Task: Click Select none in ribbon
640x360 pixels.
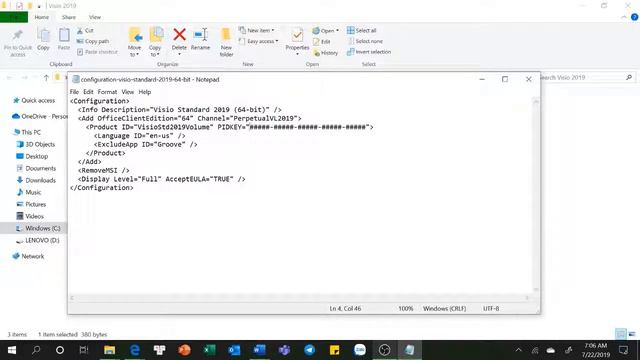Action: pyautogui.click(x=365, y=41)
